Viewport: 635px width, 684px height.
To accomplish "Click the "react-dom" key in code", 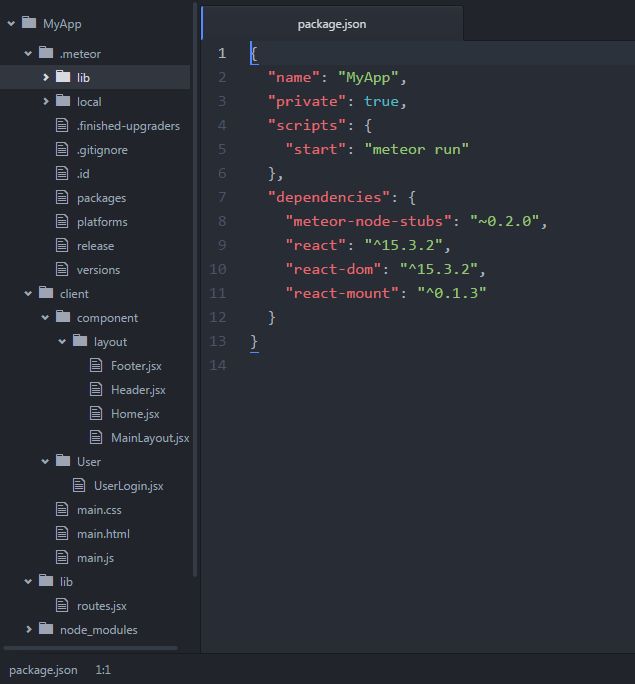I will pos(333,269).
